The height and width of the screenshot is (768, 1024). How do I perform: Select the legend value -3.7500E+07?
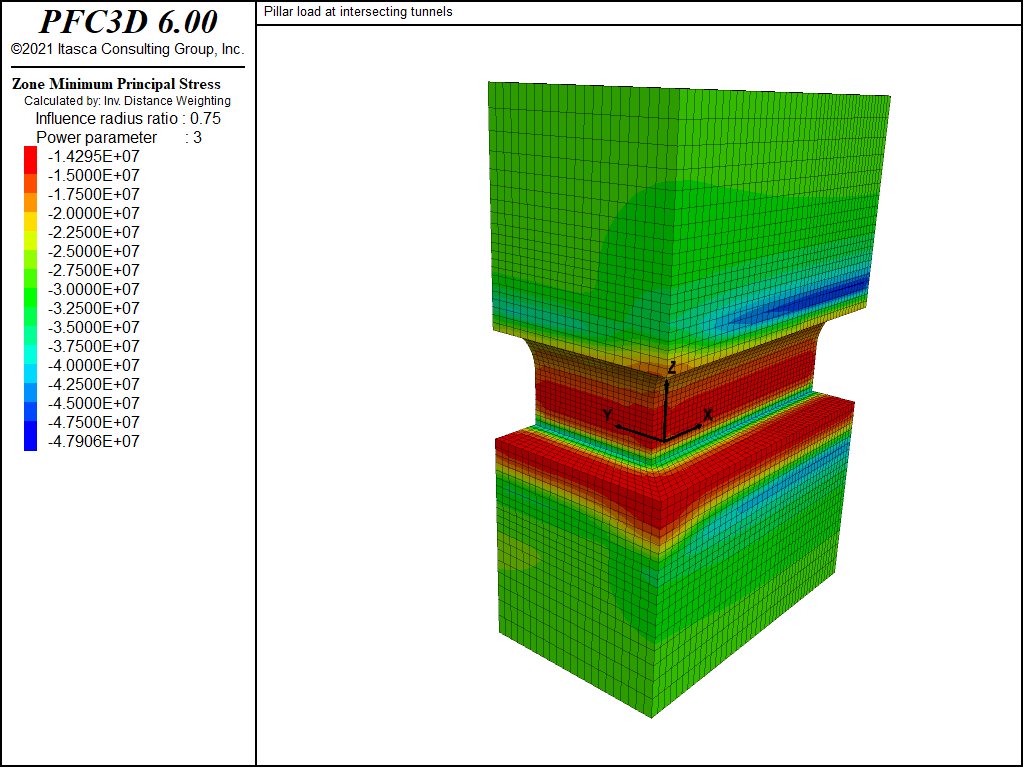(93, 346)
